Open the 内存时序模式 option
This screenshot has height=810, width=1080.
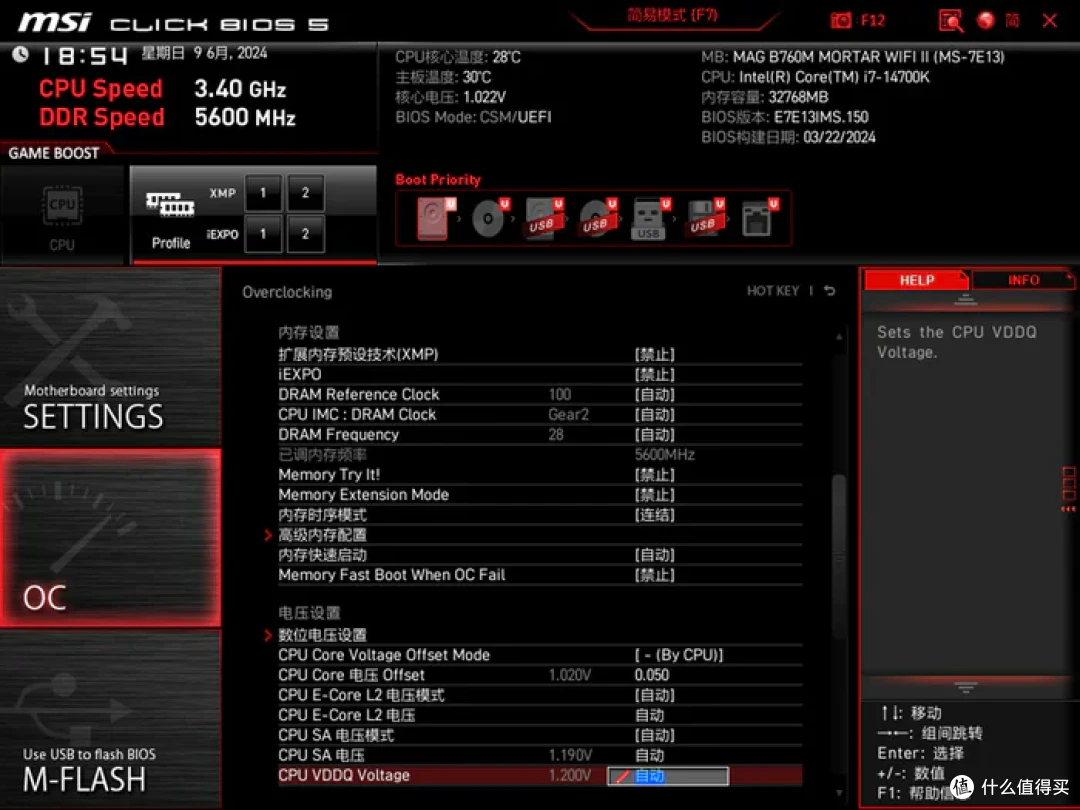coord(540,515)
